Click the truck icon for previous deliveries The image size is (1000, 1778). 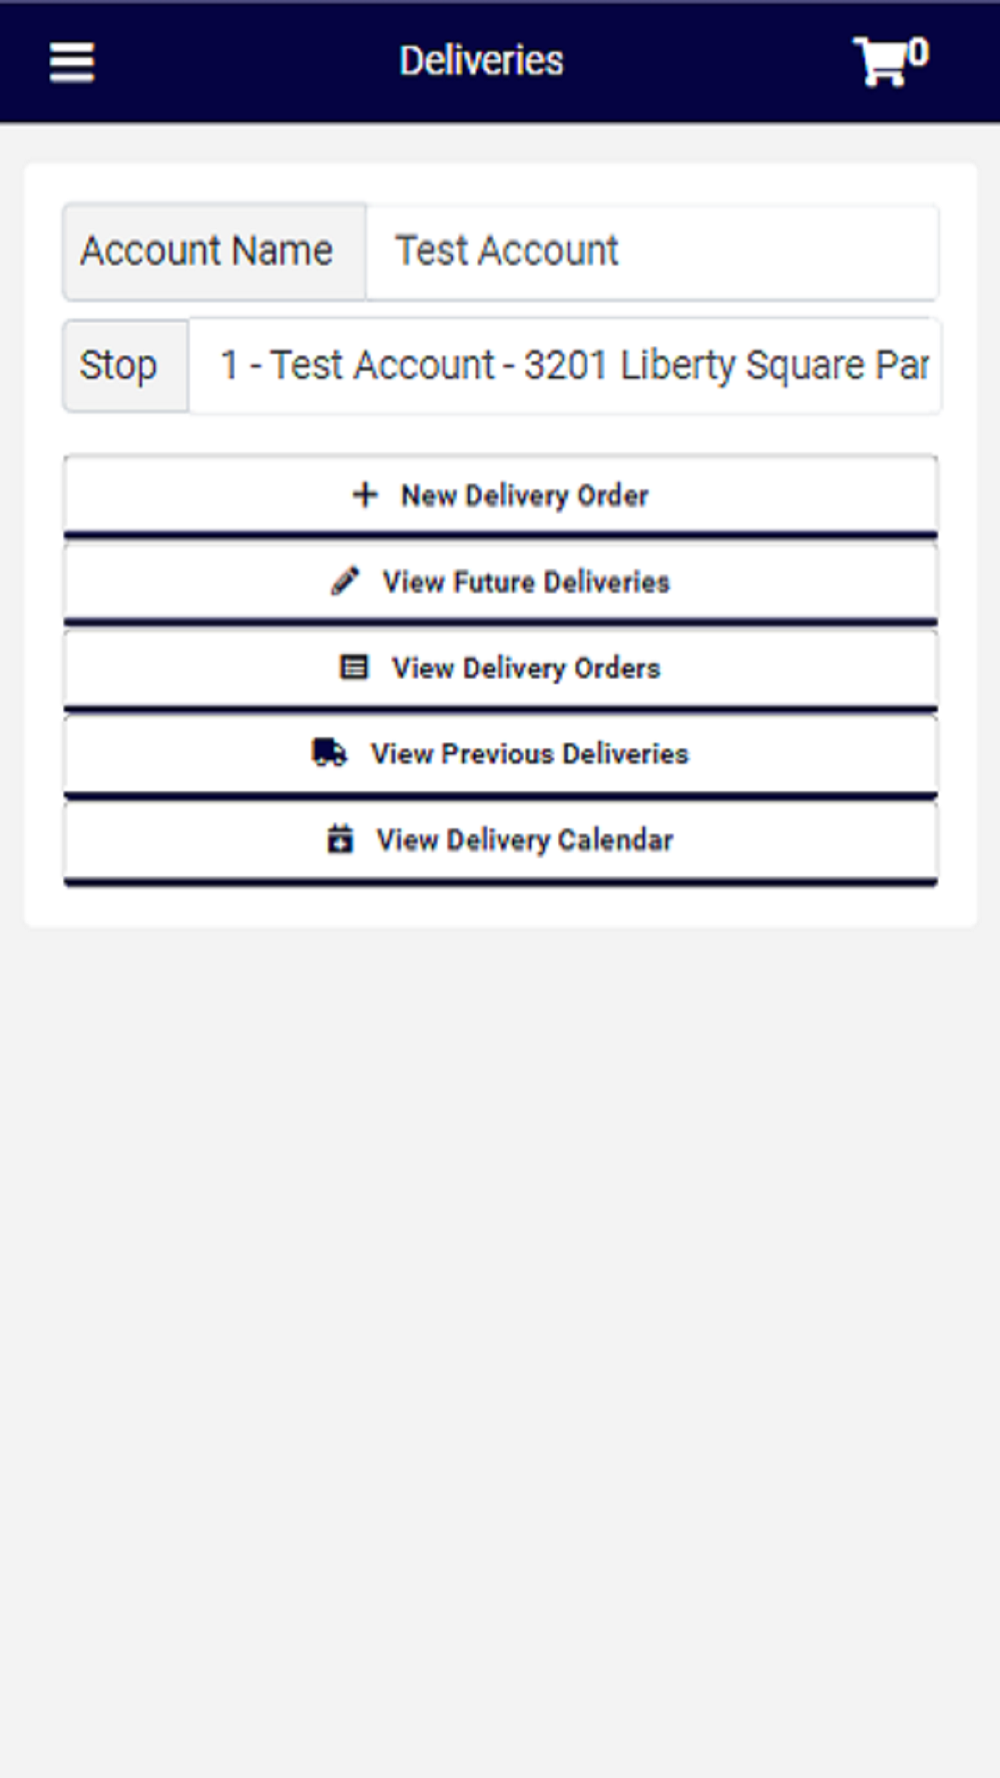[x=329, y=752]
